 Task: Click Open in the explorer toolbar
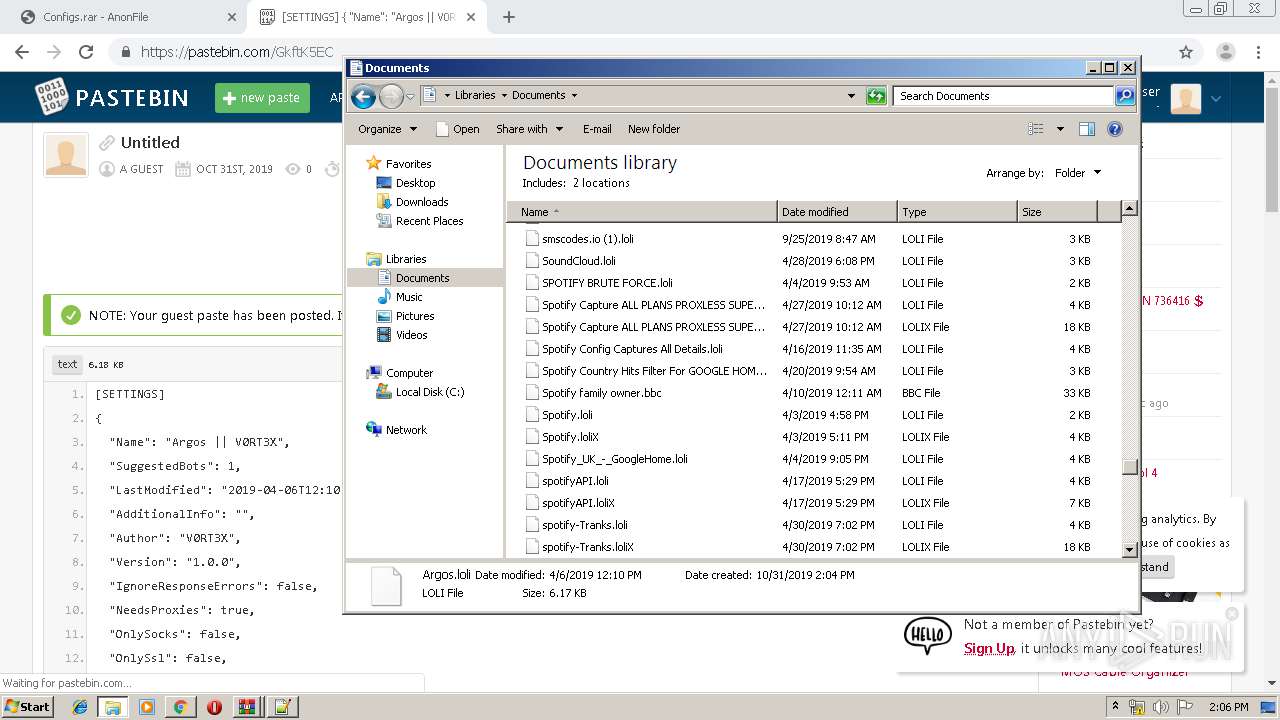tap(458, 129)
